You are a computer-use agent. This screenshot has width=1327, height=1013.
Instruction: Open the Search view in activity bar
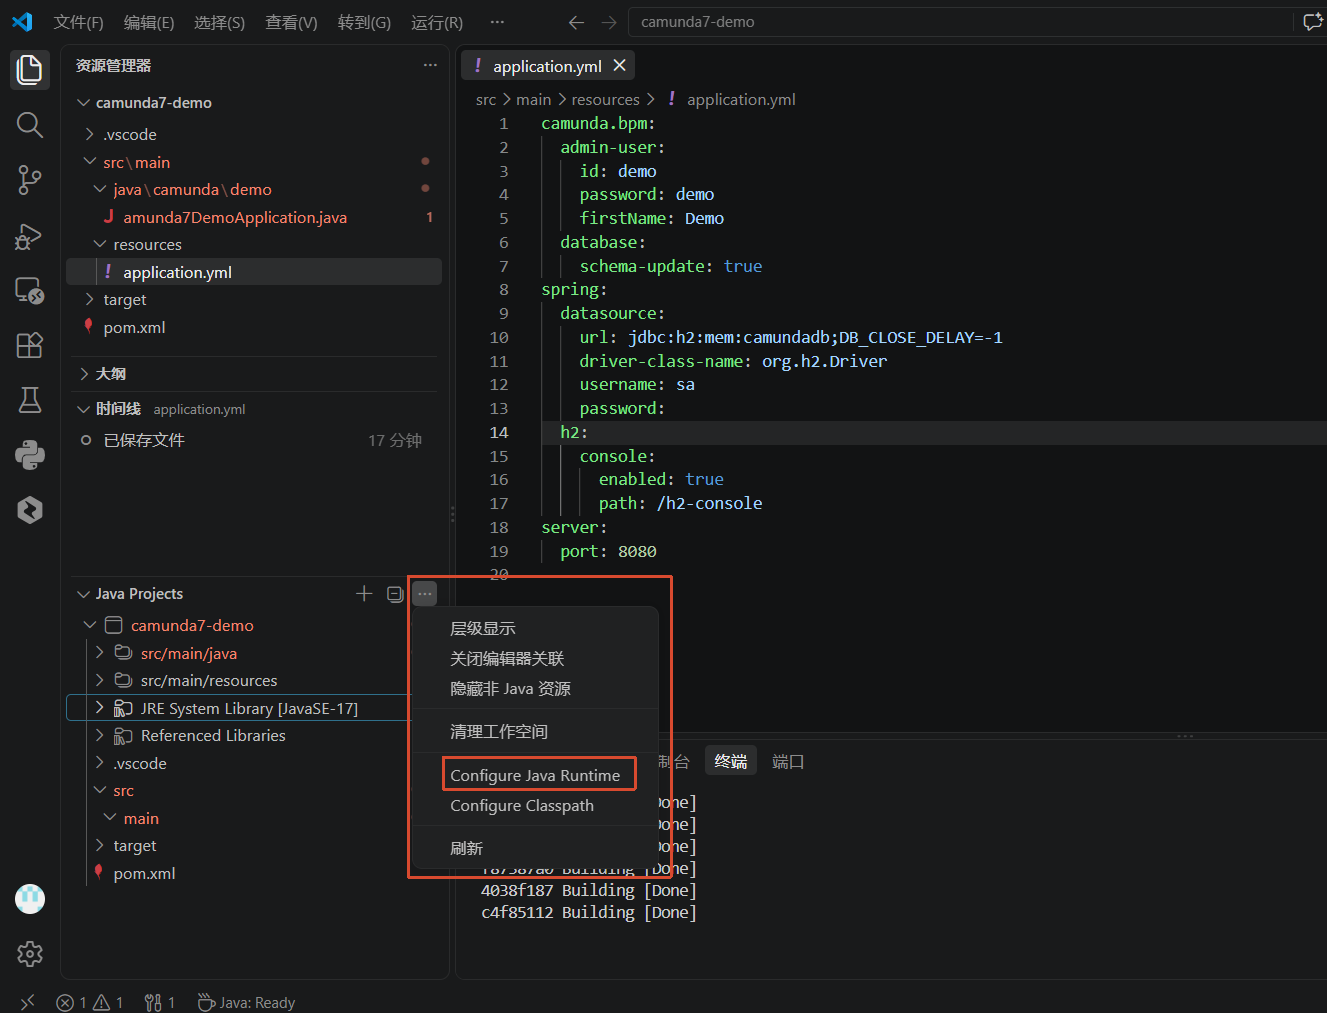[x=30, y=125]
